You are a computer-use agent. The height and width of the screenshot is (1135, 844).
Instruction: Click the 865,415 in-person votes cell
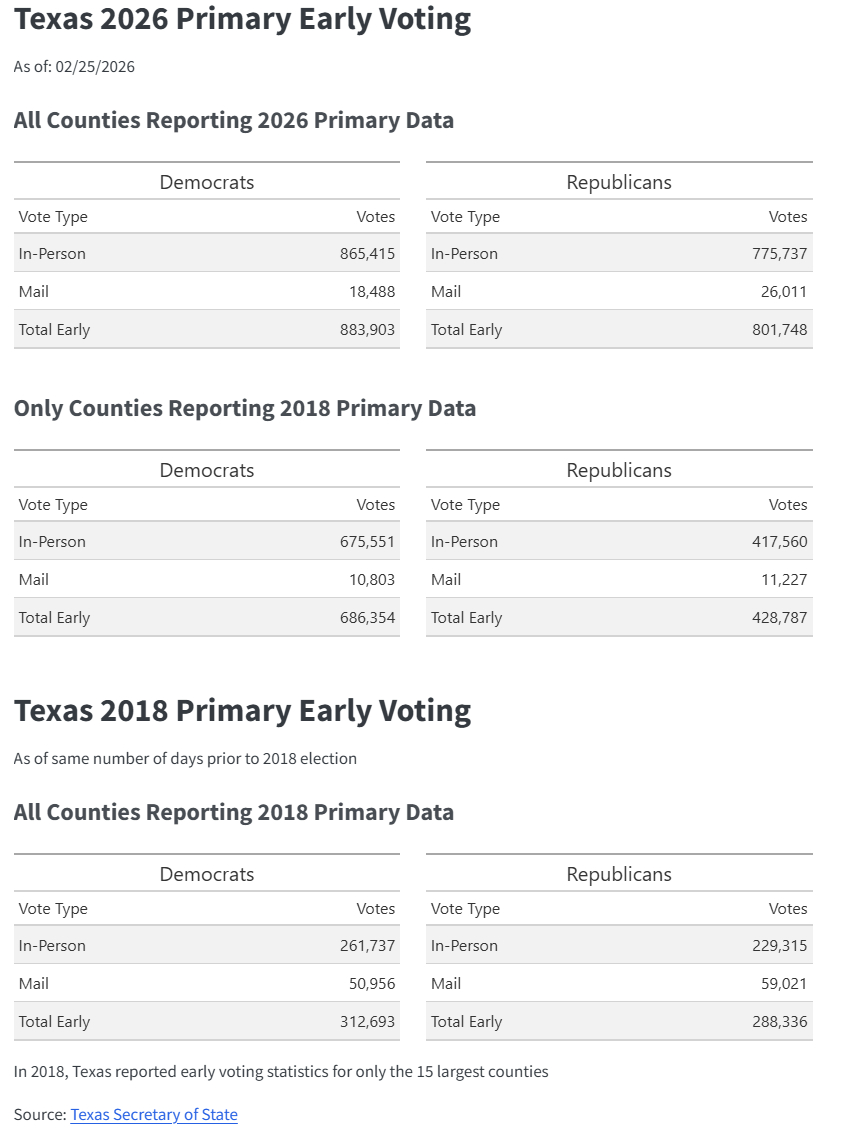click(x=367, y=254)
